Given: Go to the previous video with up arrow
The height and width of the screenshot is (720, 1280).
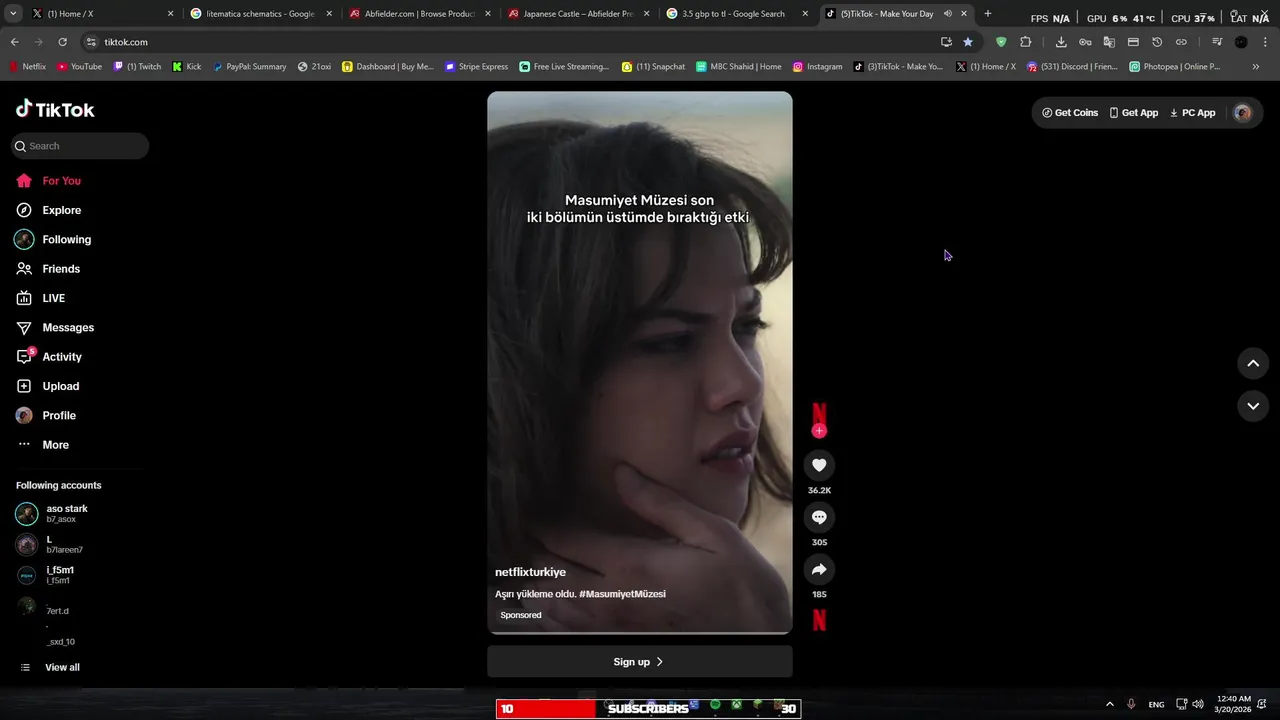Looking at the screenshot, I should coord(1253,363).
